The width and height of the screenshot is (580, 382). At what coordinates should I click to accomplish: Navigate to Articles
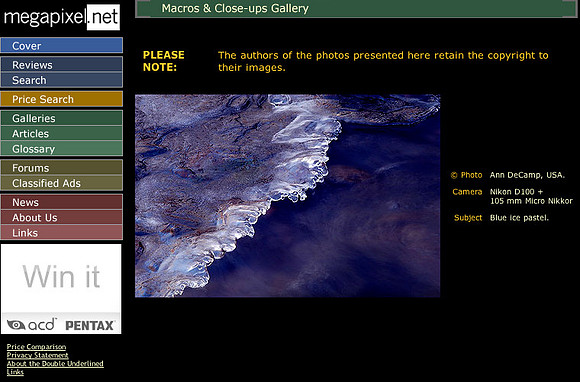tap(61, 133)
